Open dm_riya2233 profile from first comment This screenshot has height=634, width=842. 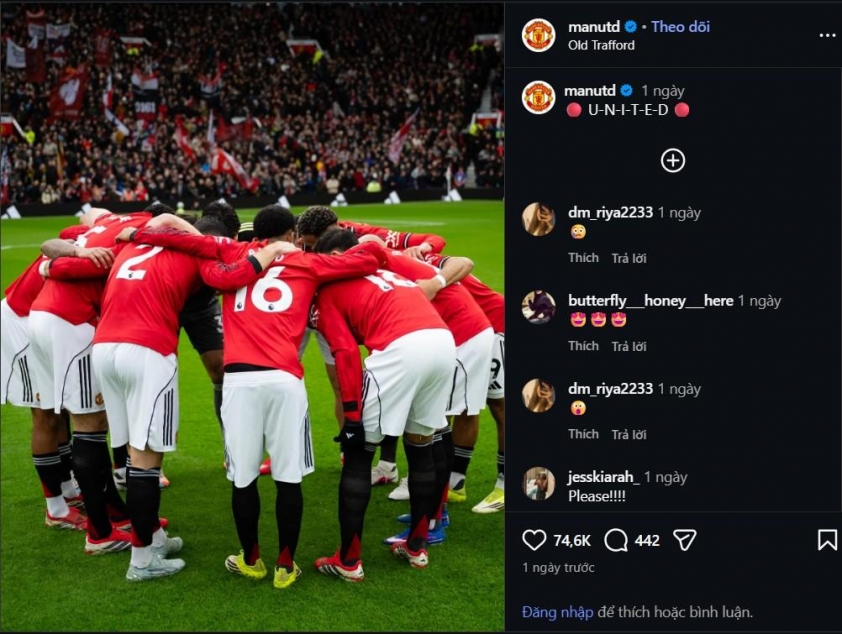611,213
